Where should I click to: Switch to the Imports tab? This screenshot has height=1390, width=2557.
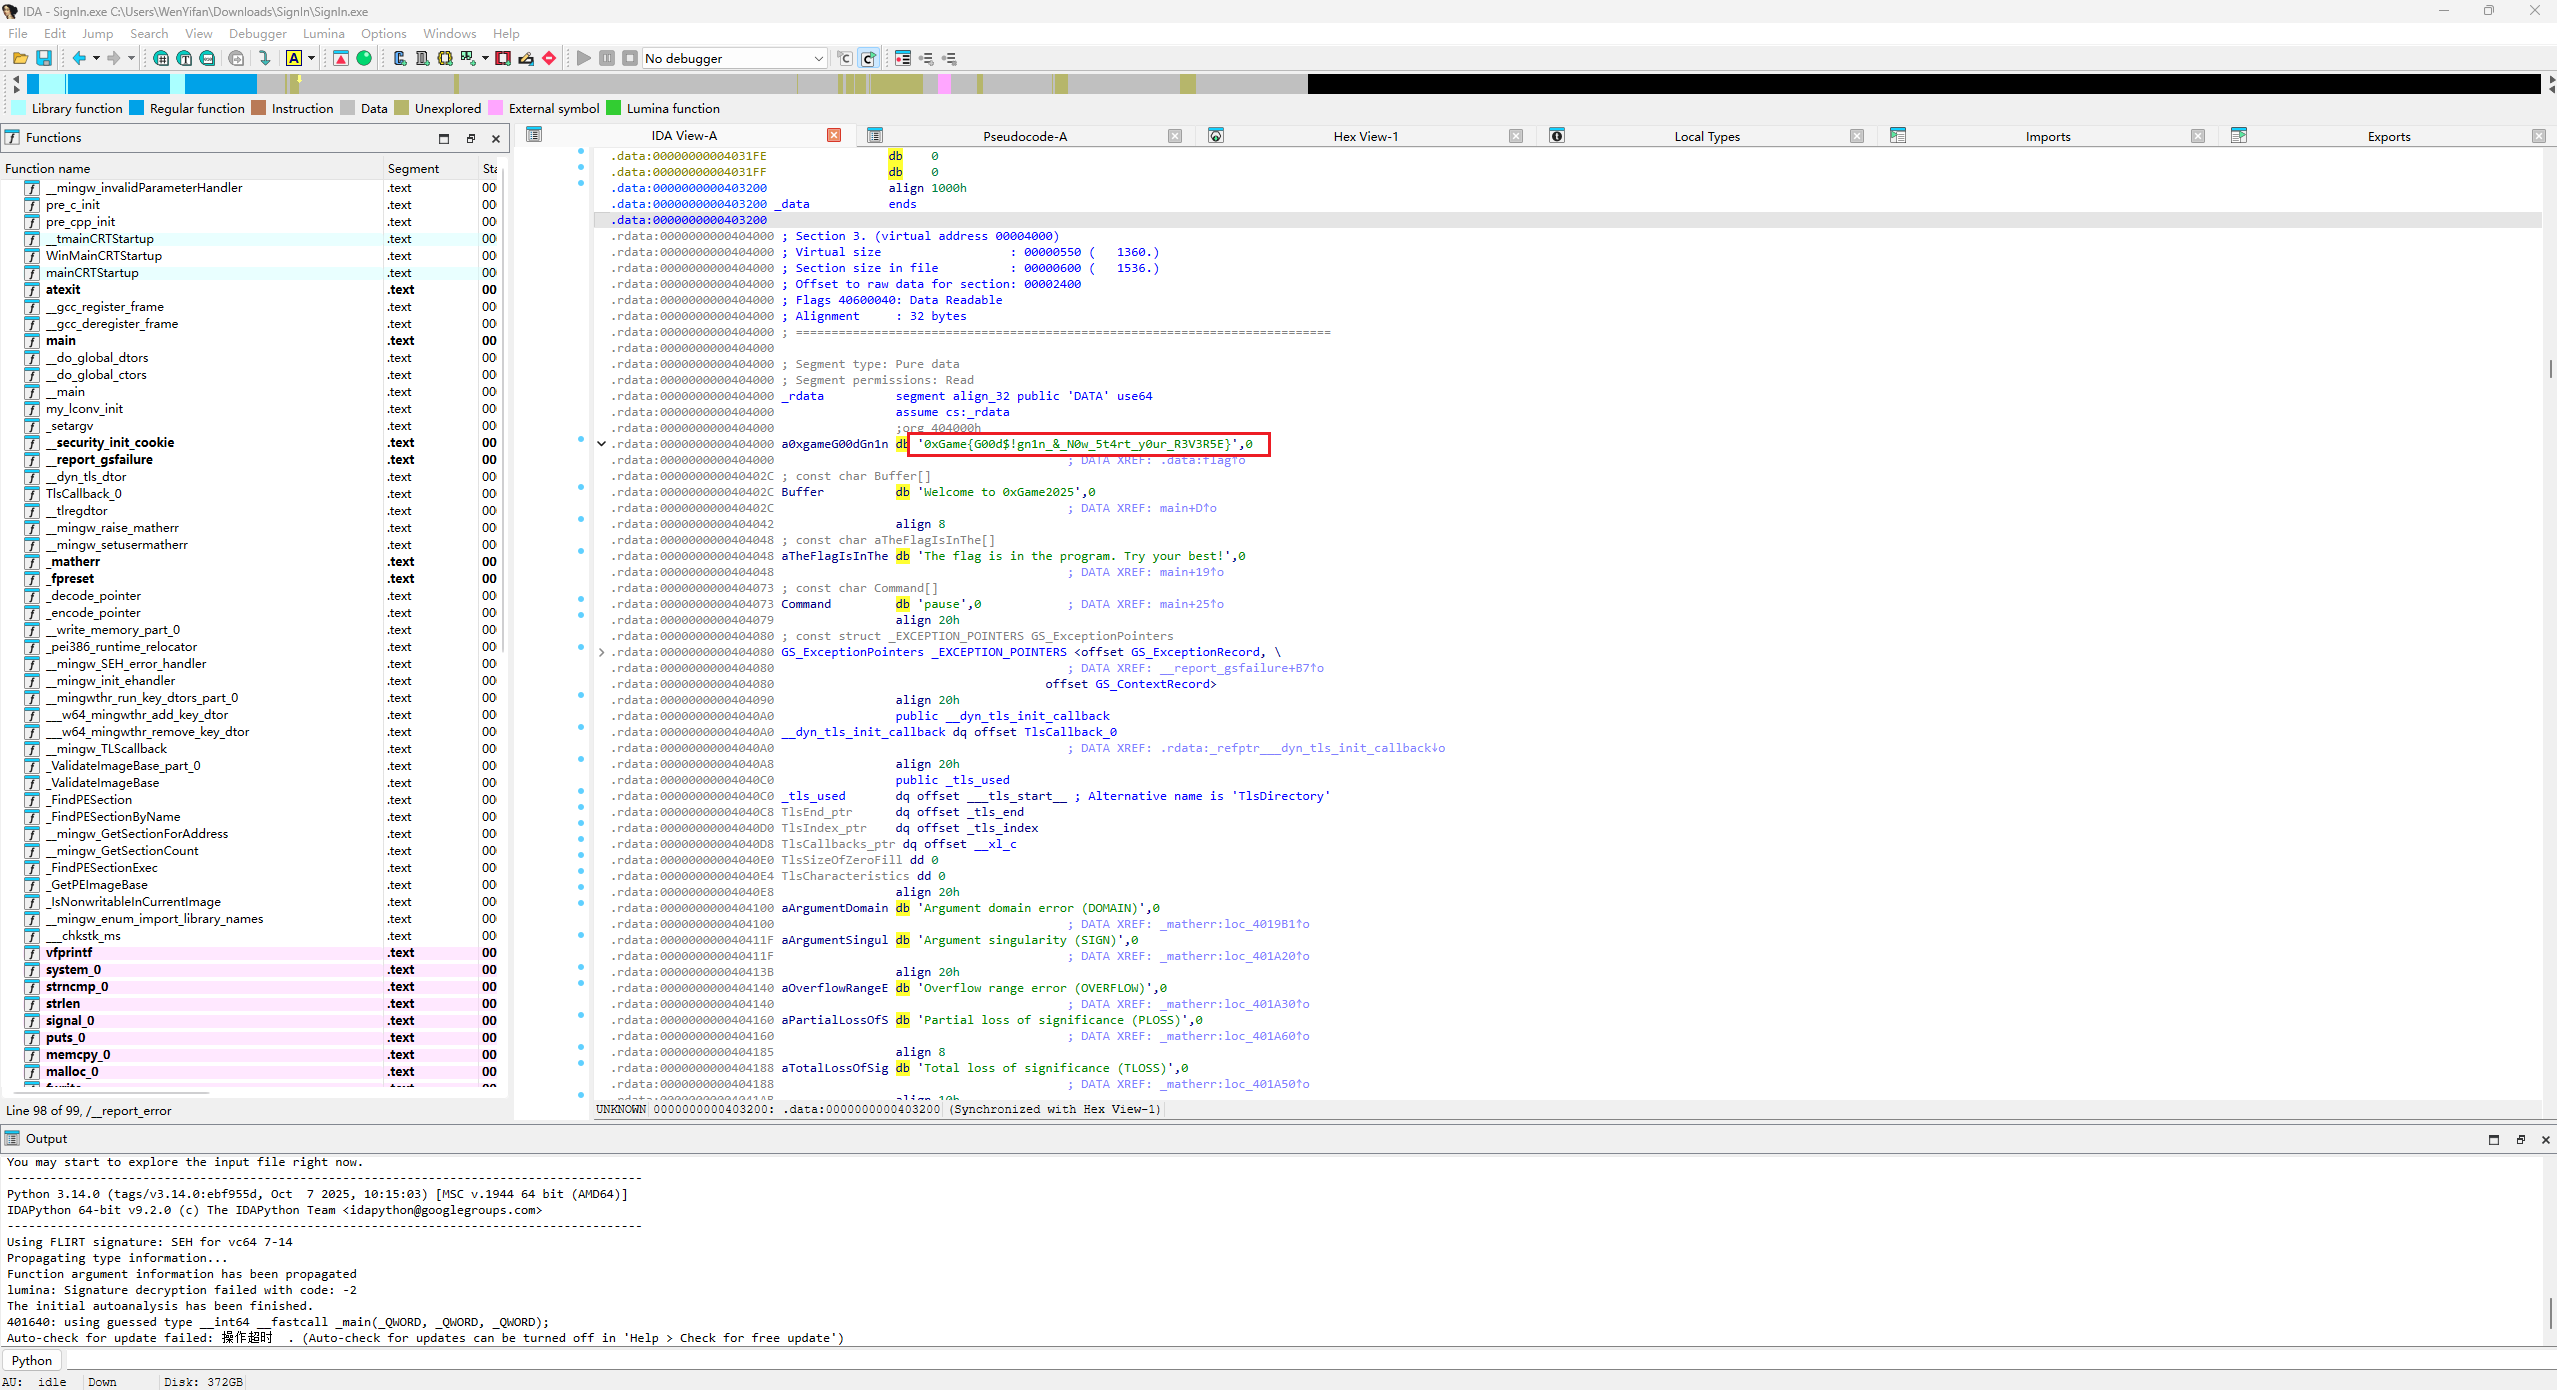tap(2047, 136)
